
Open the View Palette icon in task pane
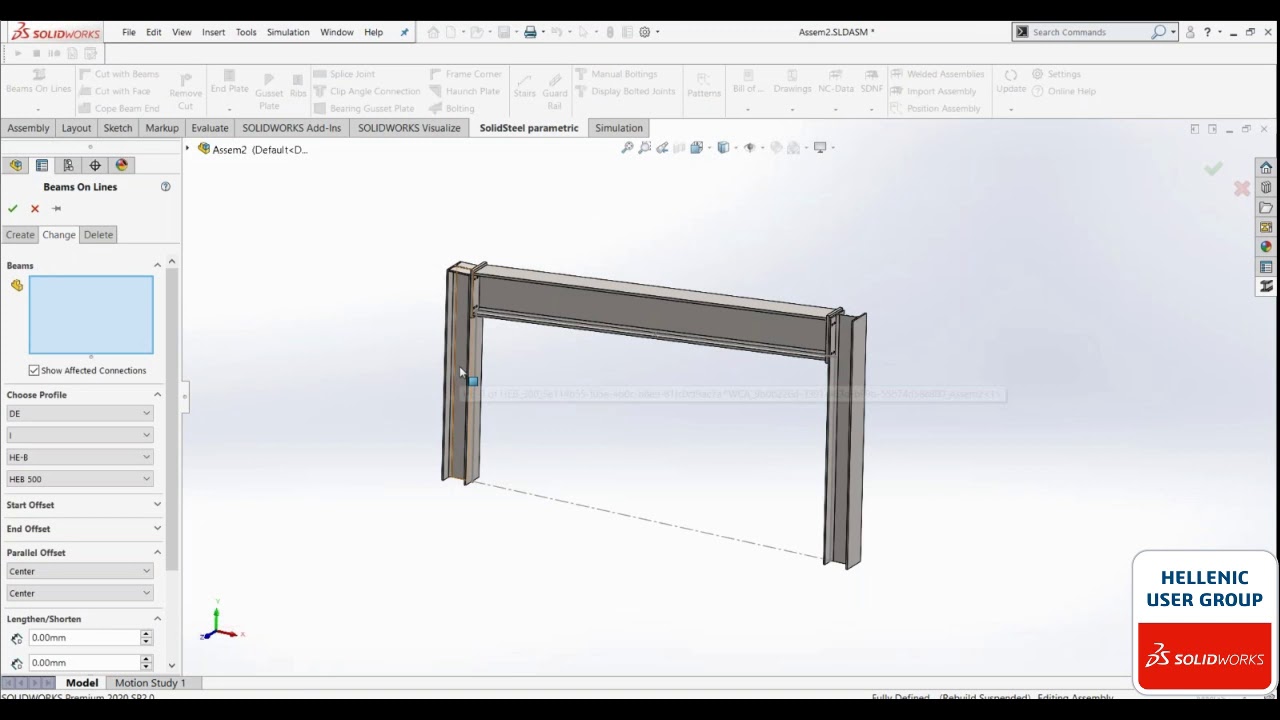click(1266, 227)
